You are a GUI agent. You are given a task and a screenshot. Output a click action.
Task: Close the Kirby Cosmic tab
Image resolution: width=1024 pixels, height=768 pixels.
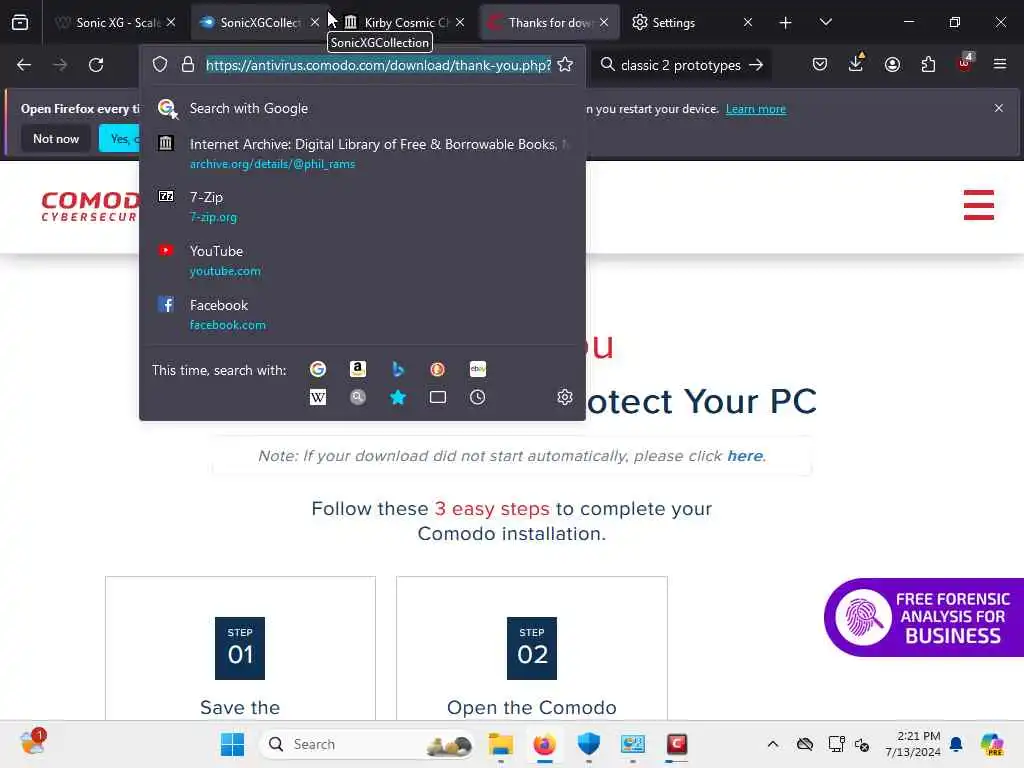click(460, 22)
